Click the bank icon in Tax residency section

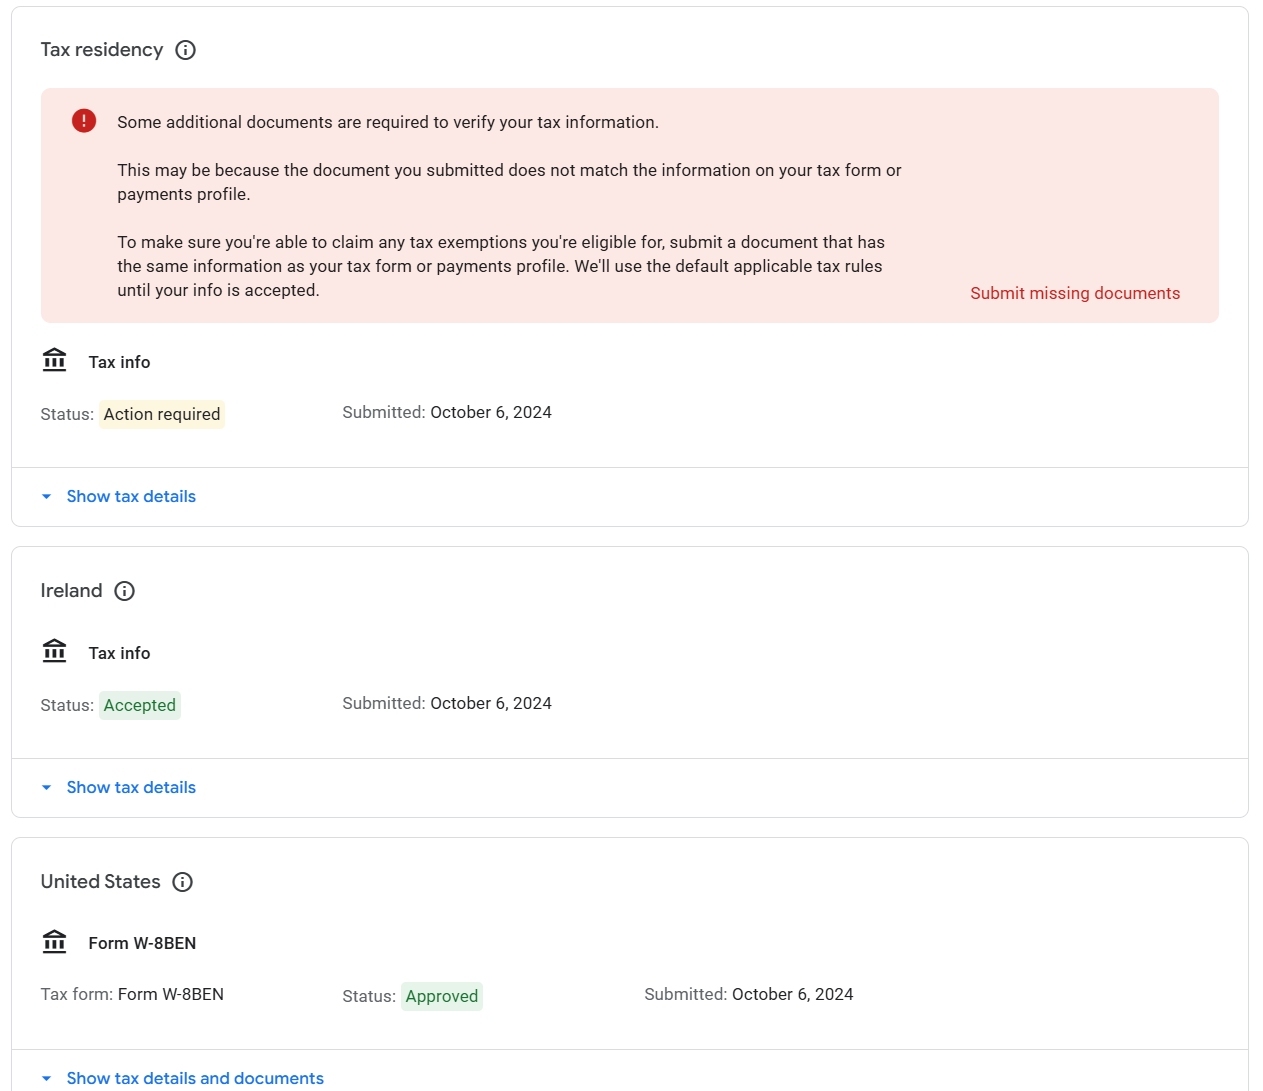[x=54, y=361]
